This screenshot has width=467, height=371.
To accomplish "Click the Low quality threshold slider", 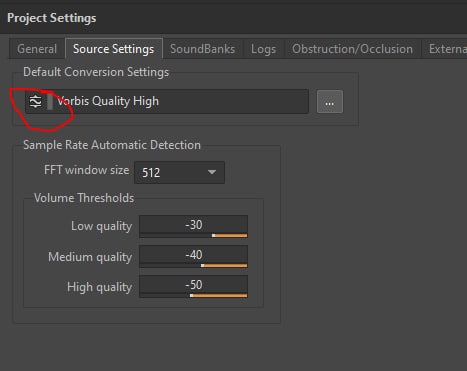I will [x=193, y=236].
